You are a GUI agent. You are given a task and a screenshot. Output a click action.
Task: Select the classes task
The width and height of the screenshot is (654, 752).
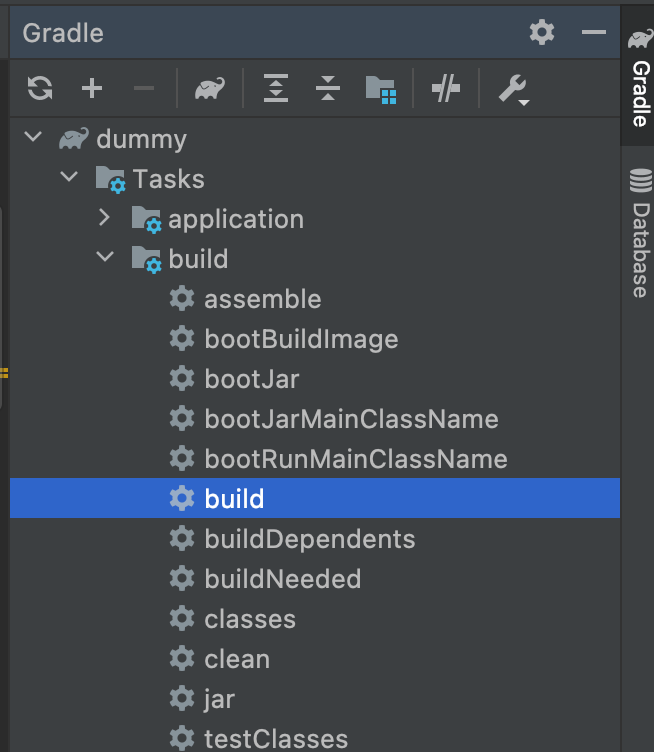pyautogui.click(x=315, y=619)
